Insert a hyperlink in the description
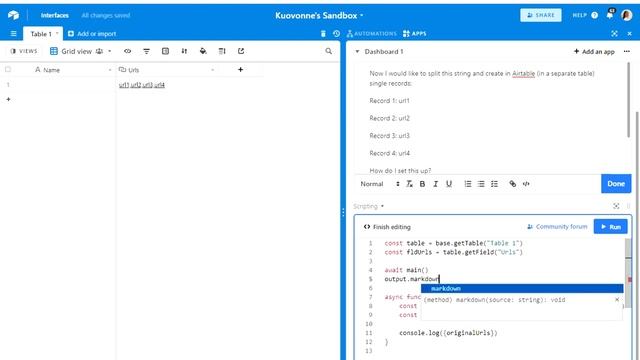Viewport: 640px width, 360px height. coord(513,184)
